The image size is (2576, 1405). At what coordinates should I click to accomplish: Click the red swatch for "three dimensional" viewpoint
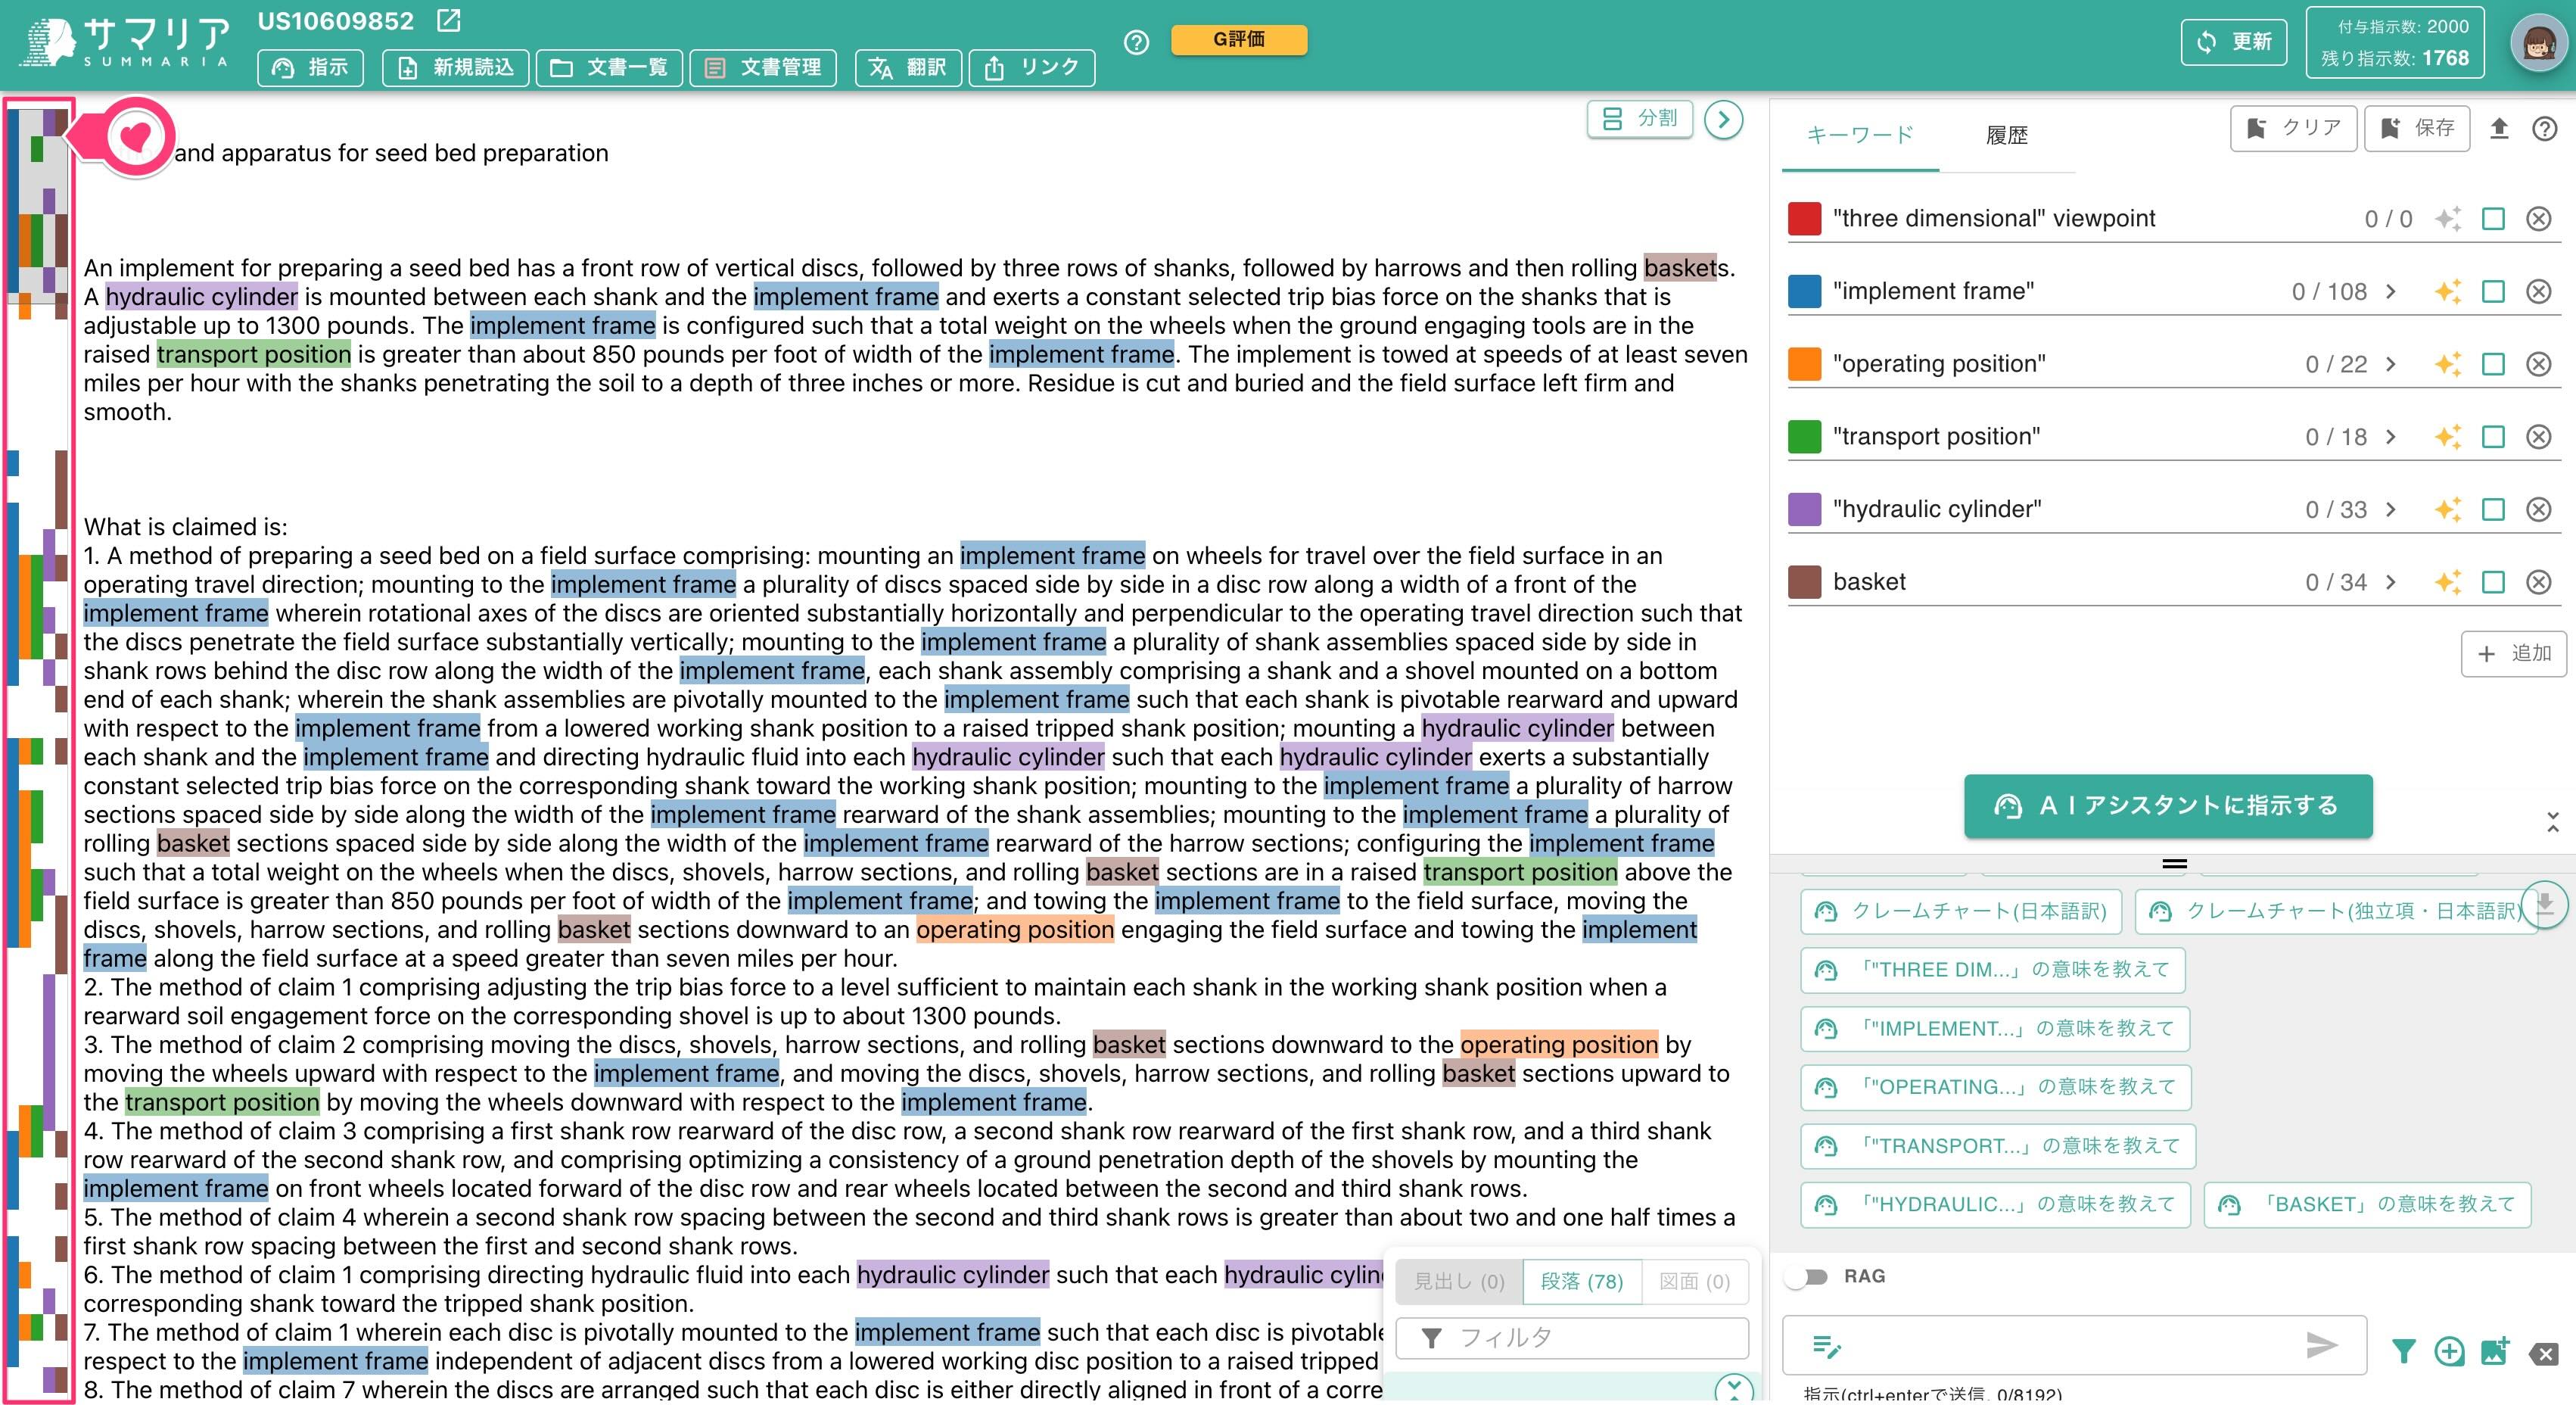click(1804, 219)
